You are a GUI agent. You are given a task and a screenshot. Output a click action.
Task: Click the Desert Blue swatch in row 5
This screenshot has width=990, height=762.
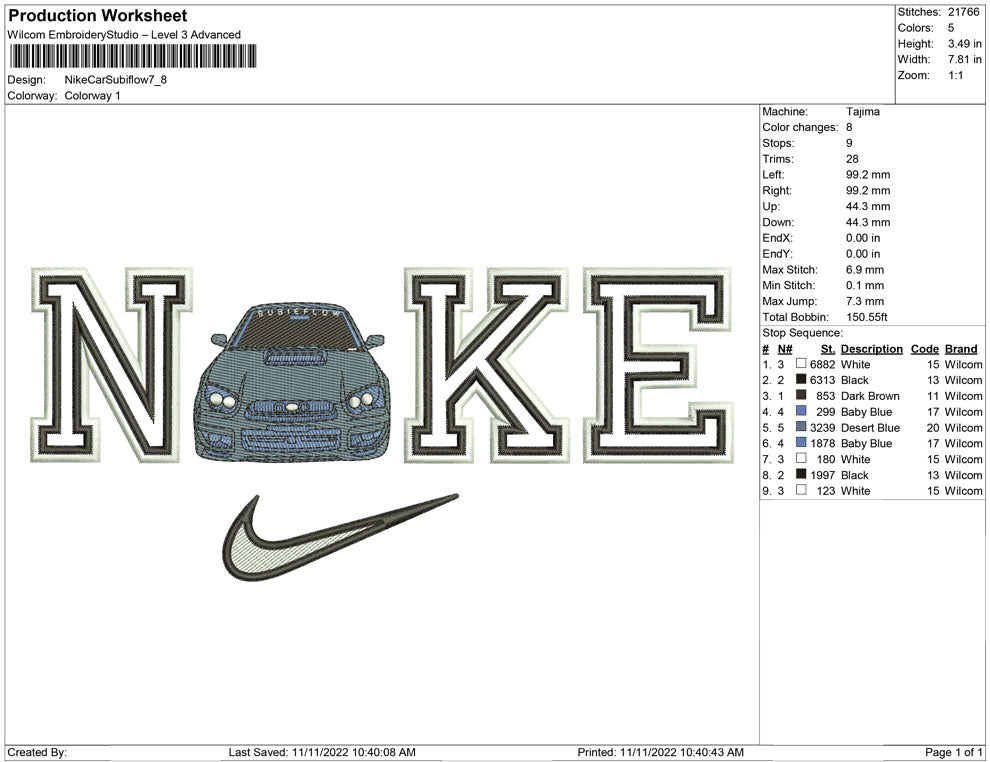[801, 427]
